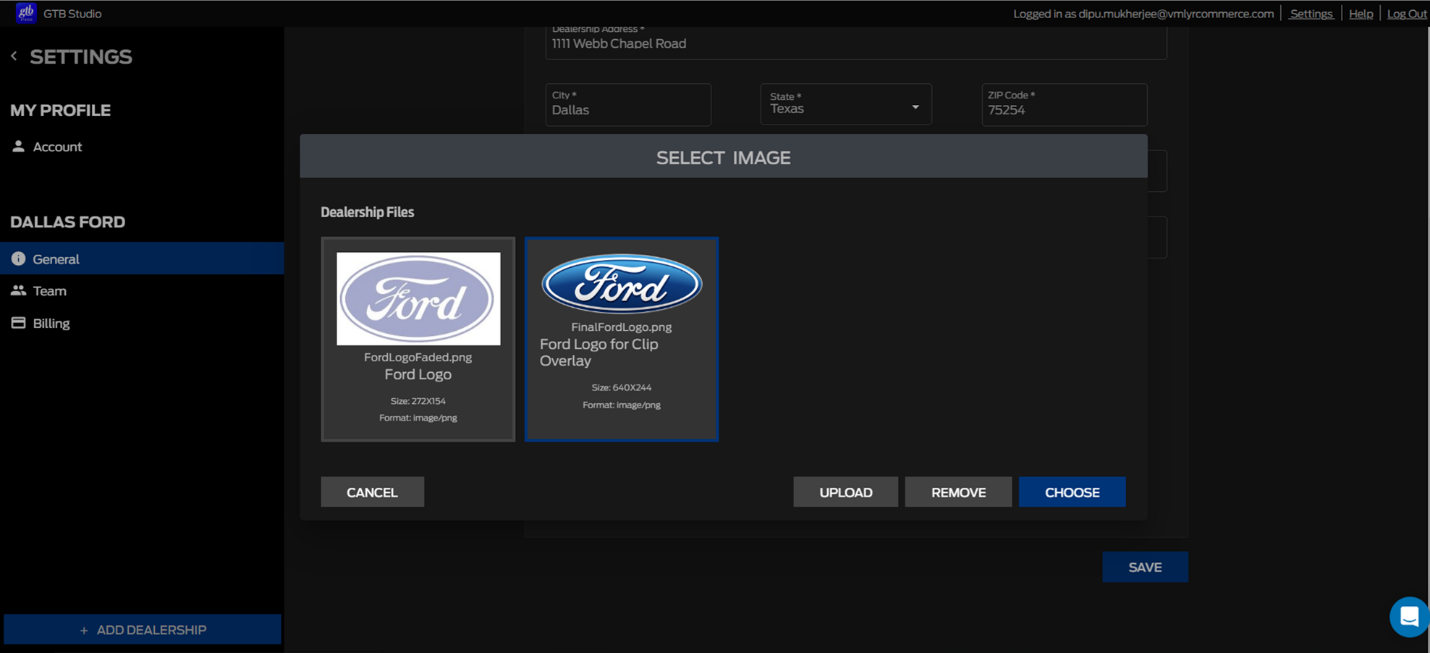Open the chat support bubble icon
This screenshot has width=1430, height=653.
pos(1409,617)
